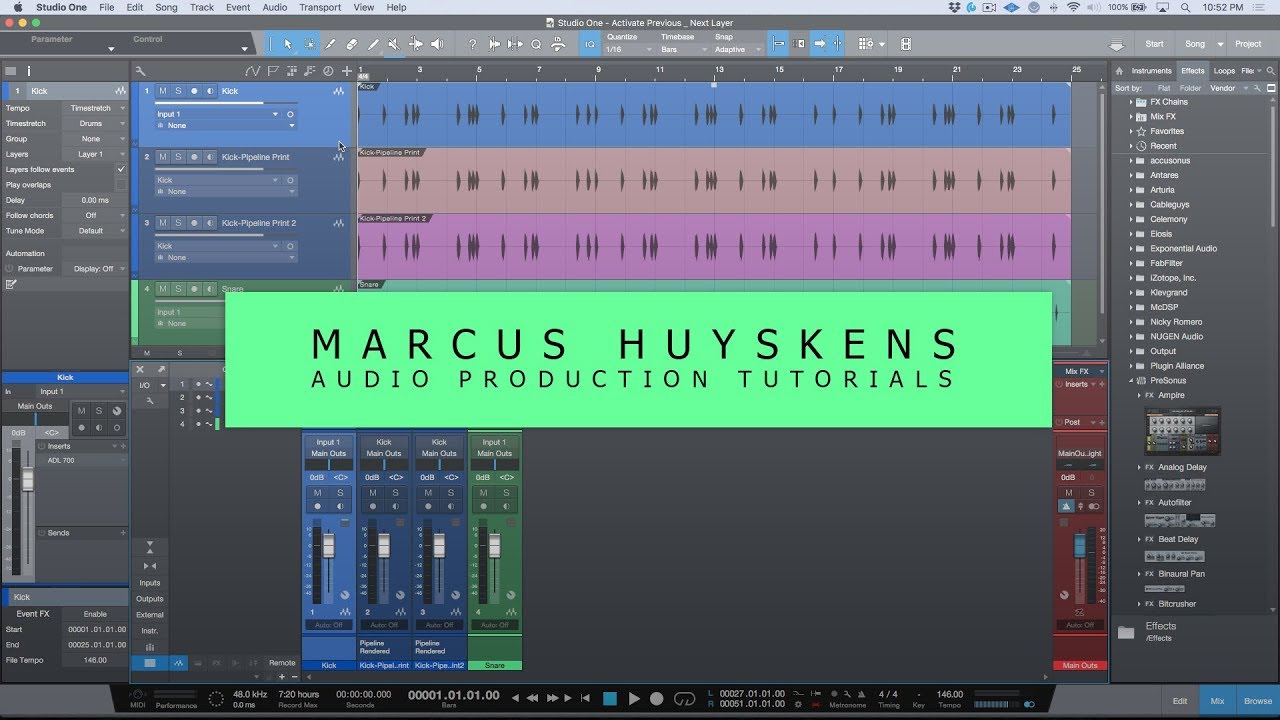Open track list wrench options
This screenshot has height=720, width=1280.
pos(141,71)
